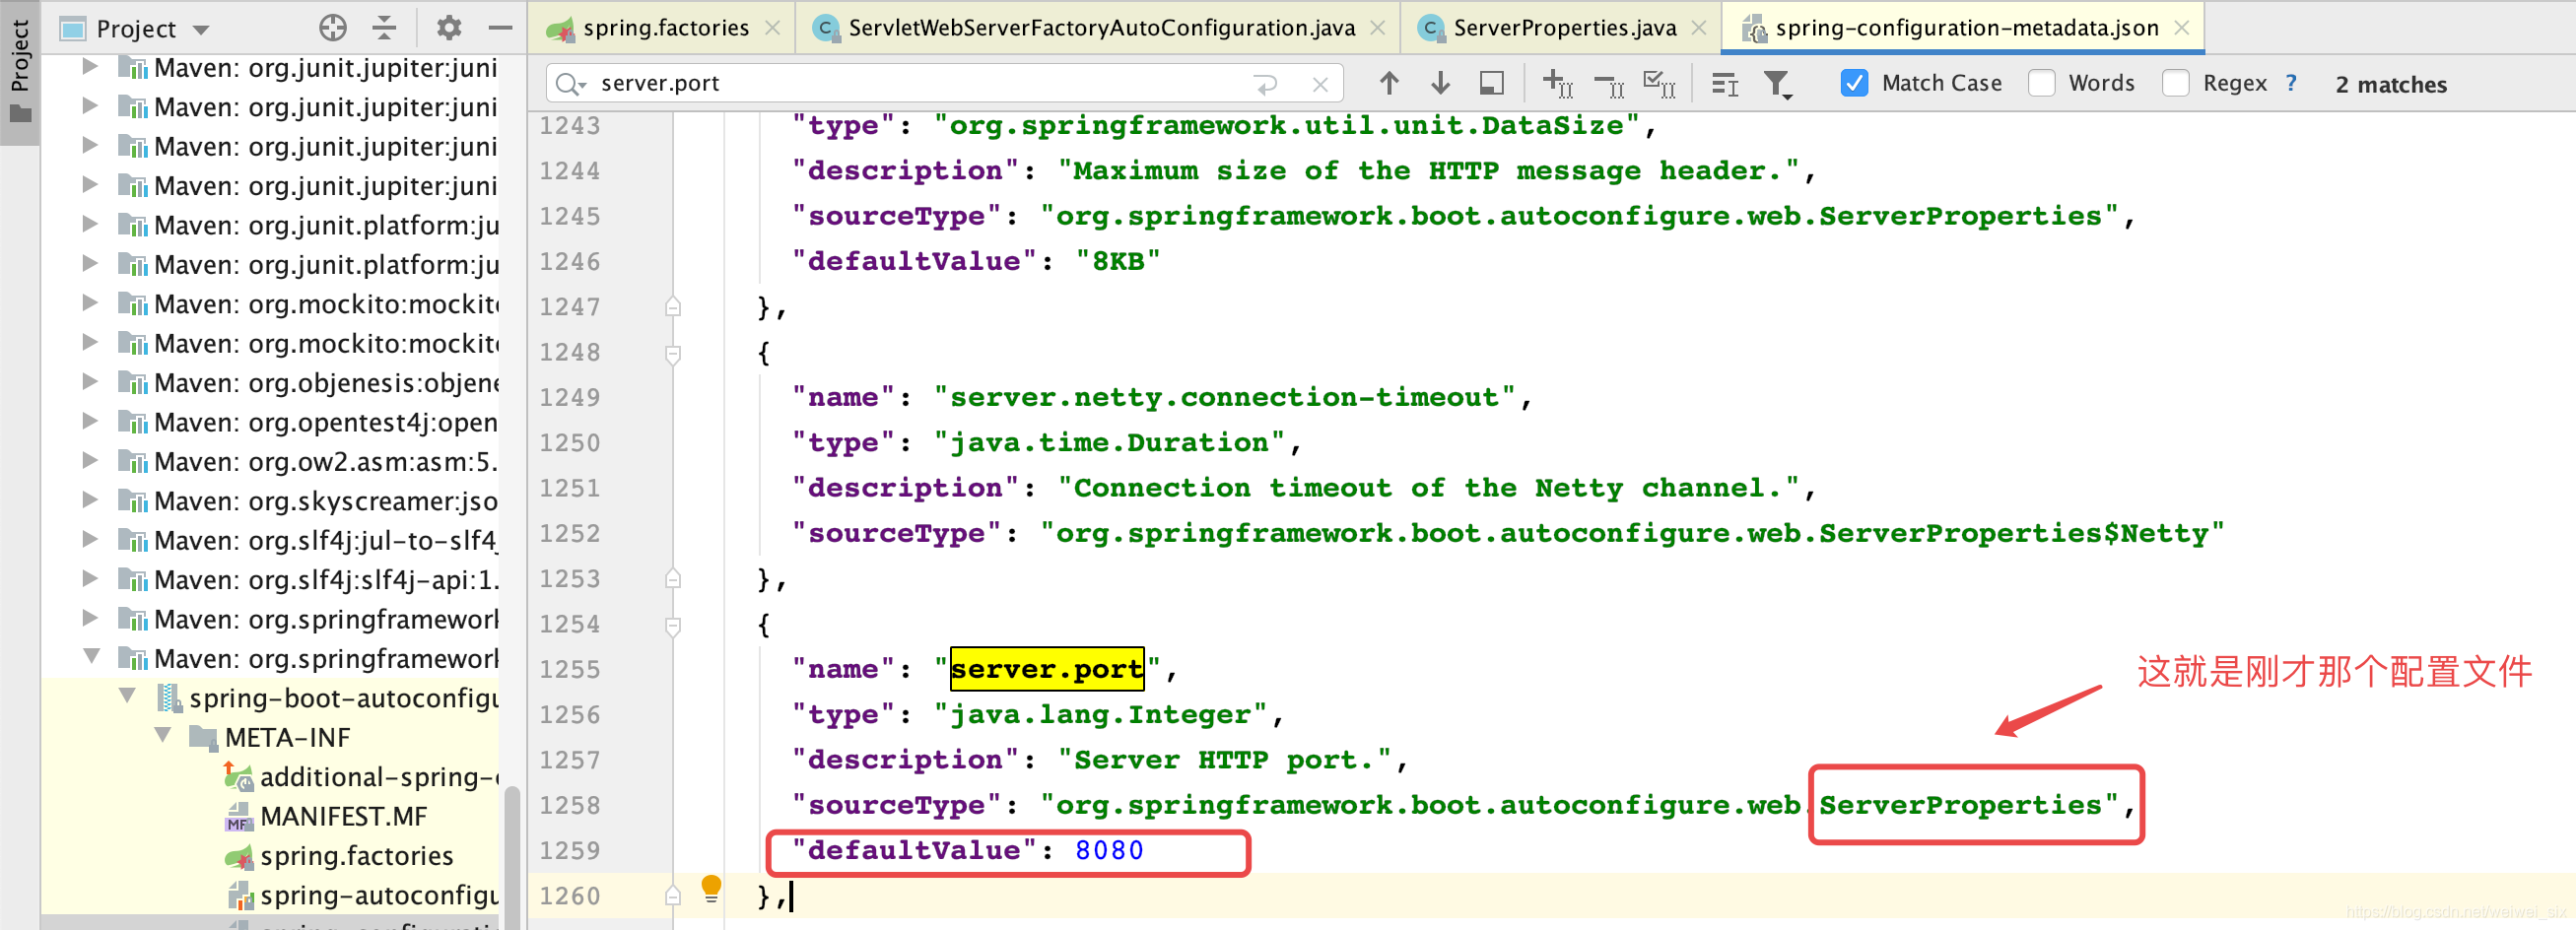Viewport: 2576px width, 930px height.
Task: Expand Maven: org.mockito first node
Action: coord(89,303)
